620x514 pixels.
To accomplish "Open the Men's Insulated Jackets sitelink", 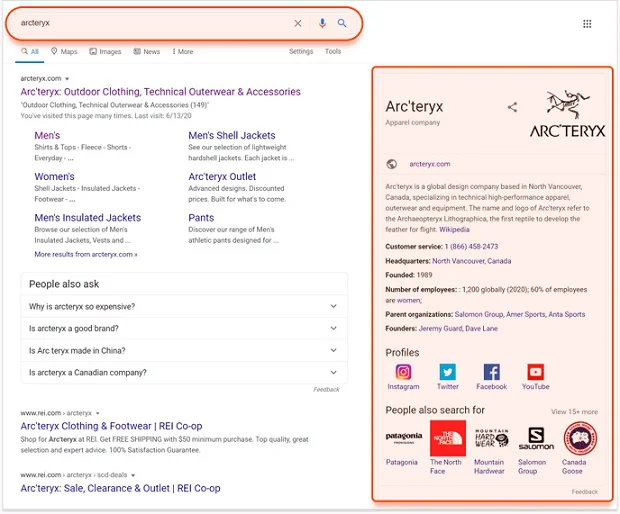I will [x=88, y=217].
